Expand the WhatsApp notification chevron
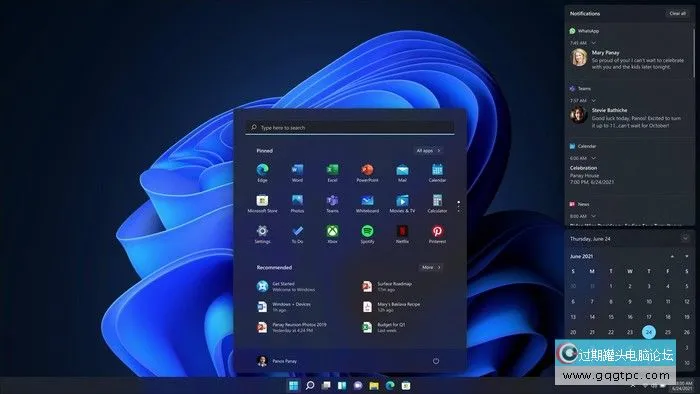Screen dimensions: 700x394 594,43
